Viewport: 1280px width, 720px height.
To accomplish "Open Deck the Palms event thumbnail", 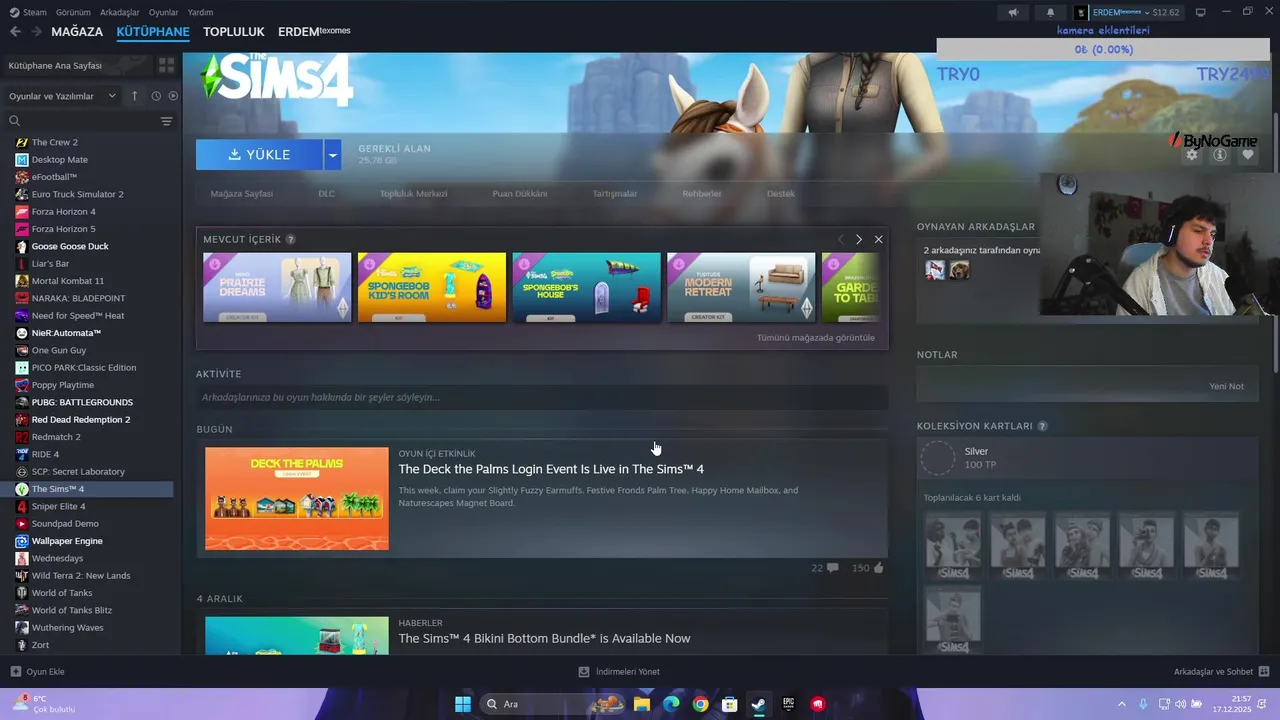I will [x=297, y=498].
